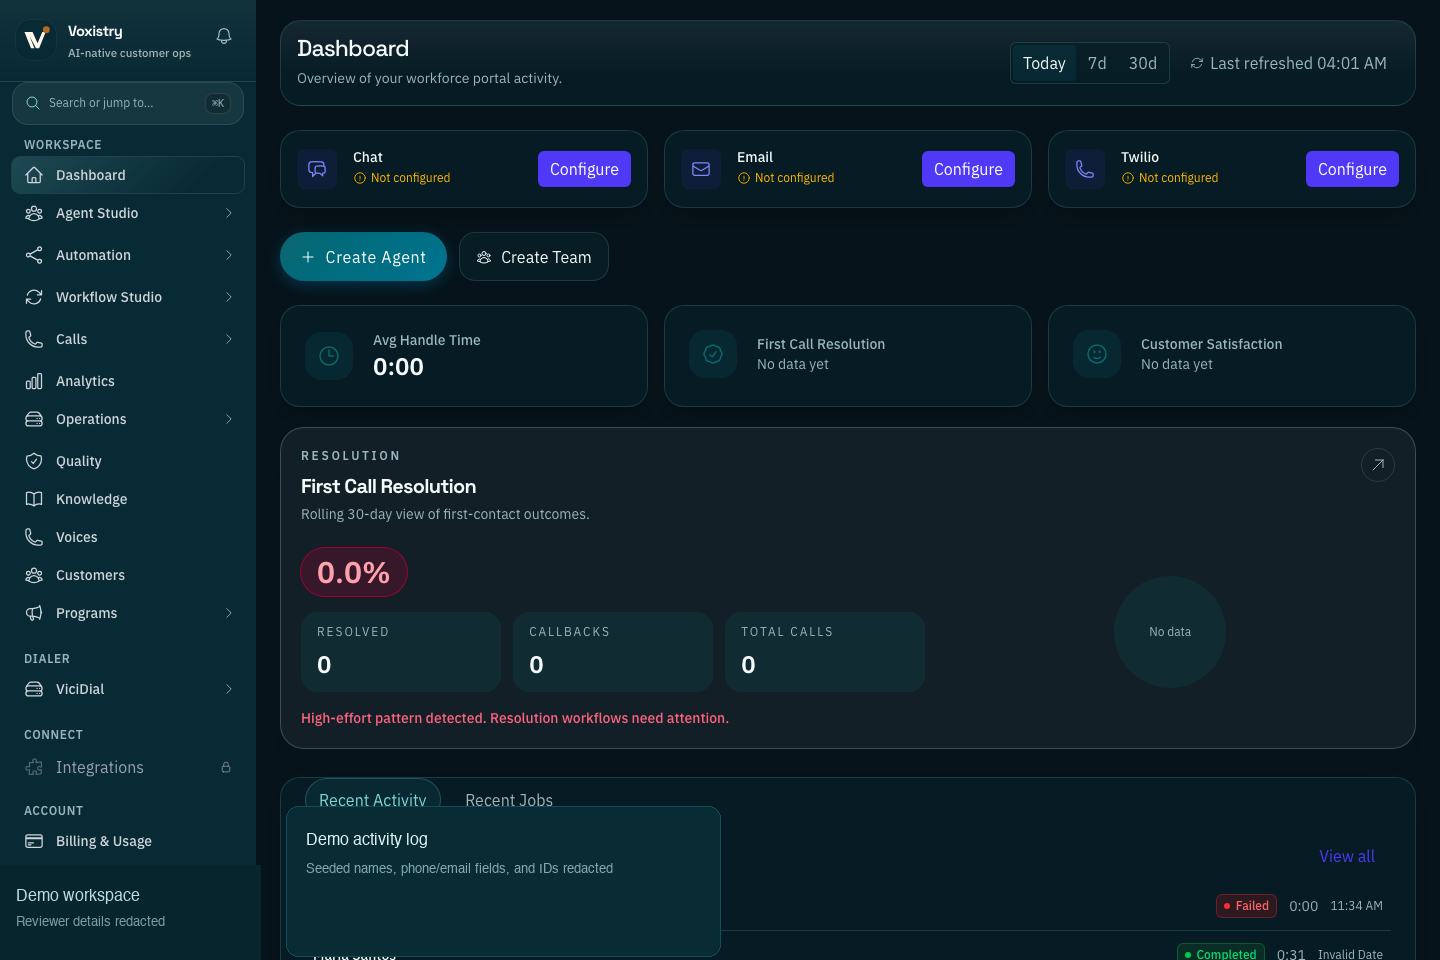Click the Avg Handle Time clock icon

pos(329,356)
